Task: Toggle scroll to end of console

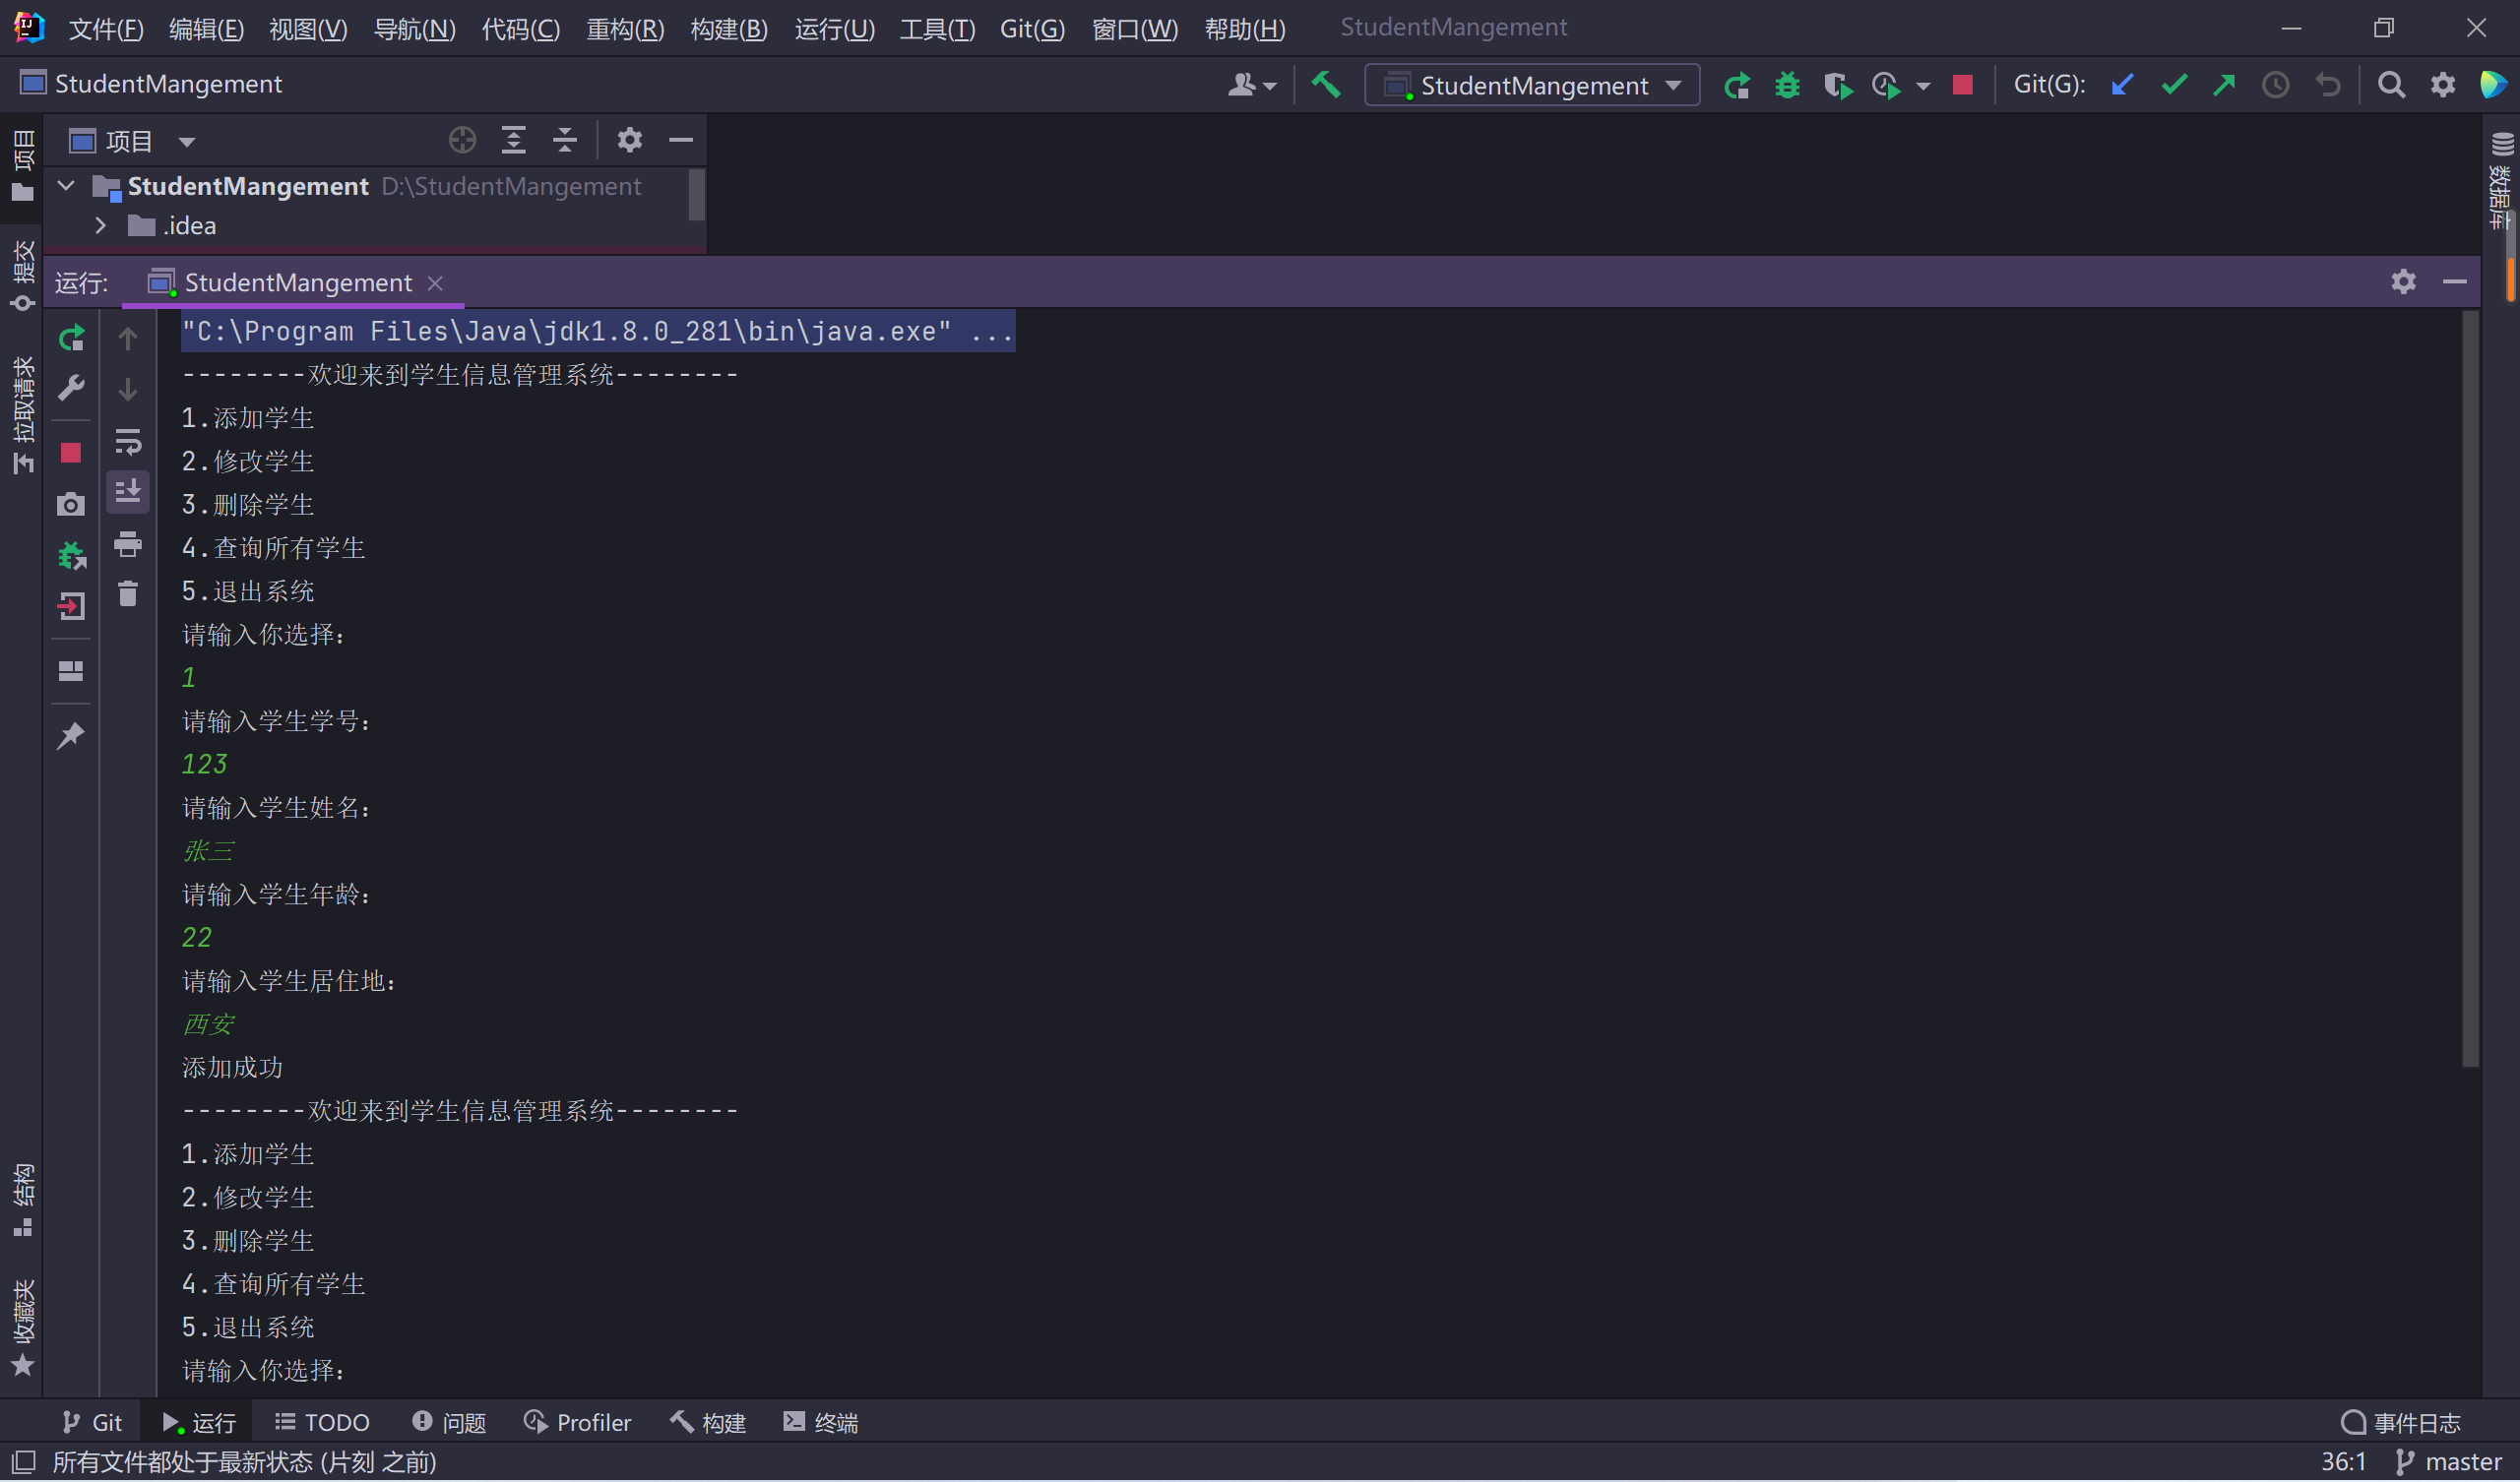Action: point(128,491)
